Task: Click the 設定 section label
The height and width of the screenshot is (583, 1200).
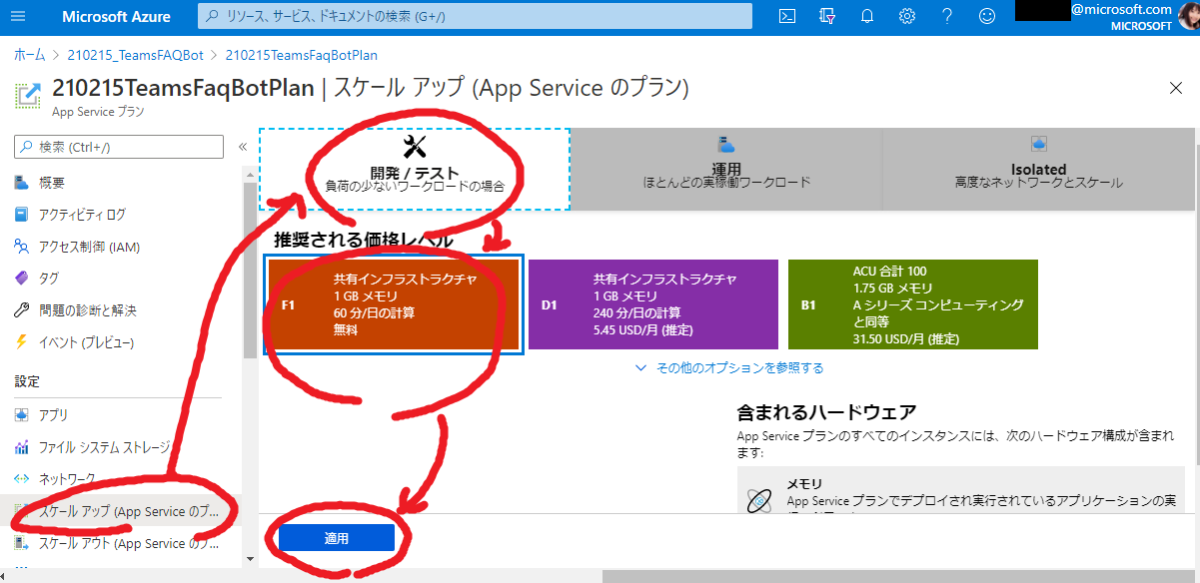Action: pyautogui.click(x=27, y=381)
